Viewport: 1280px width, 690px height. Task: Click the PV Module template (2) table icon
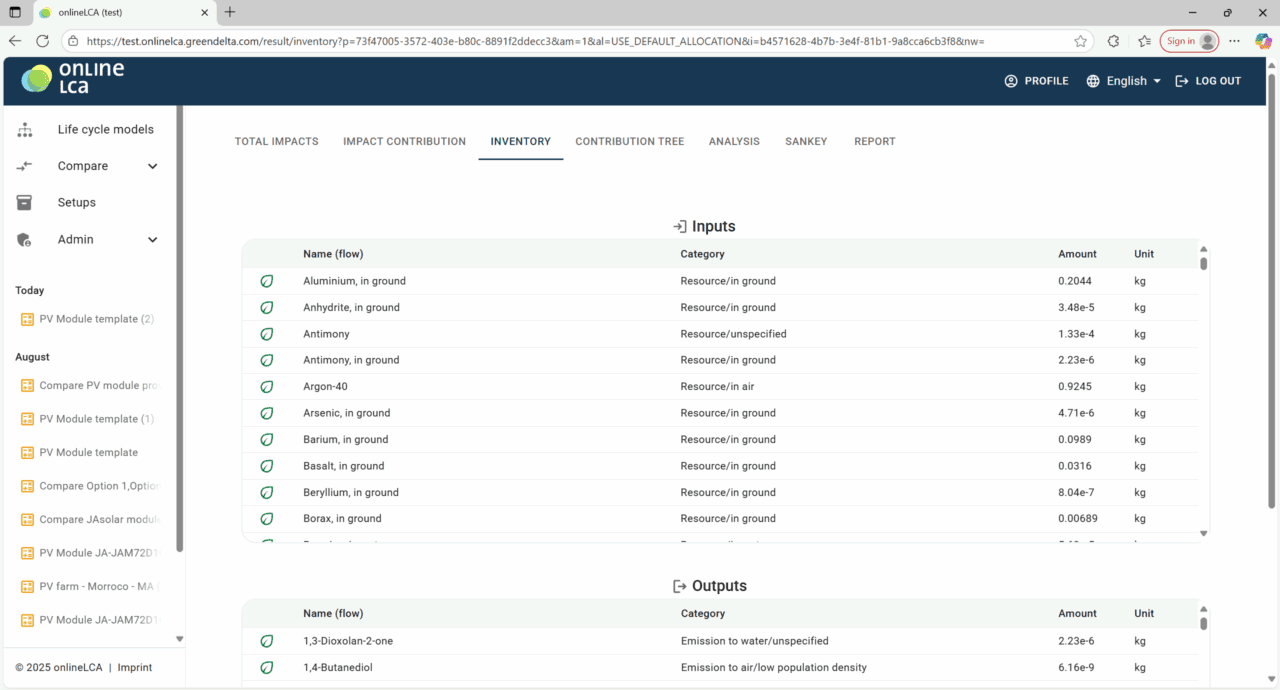[27, 319]
